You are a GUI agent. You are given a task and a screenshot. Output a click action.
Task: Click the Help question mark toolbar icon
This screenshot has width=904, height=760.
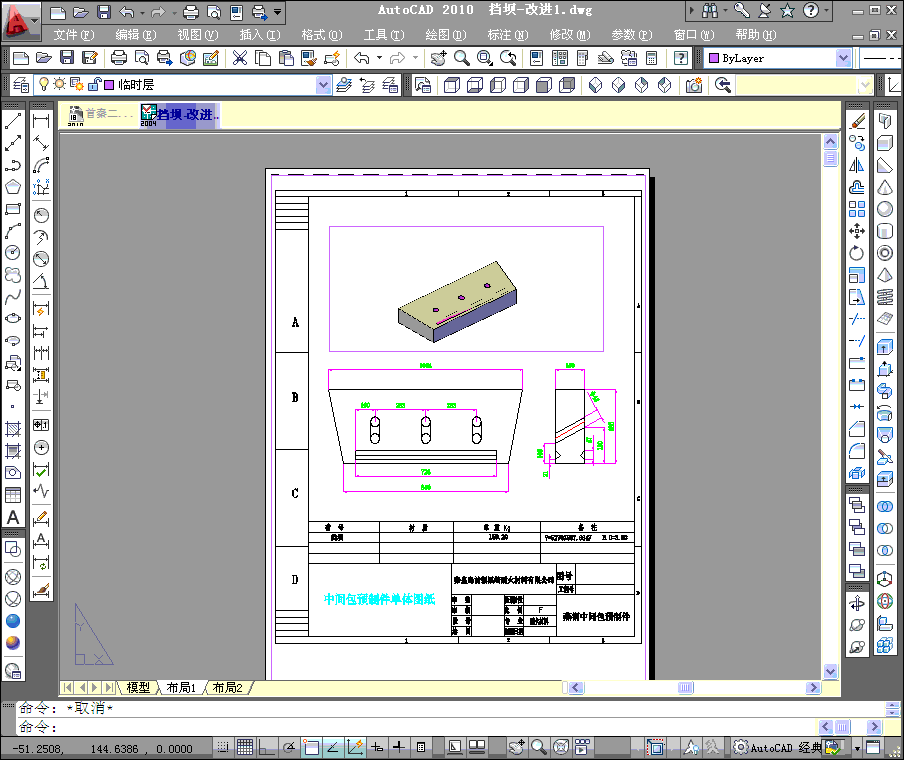coord(681,58)
